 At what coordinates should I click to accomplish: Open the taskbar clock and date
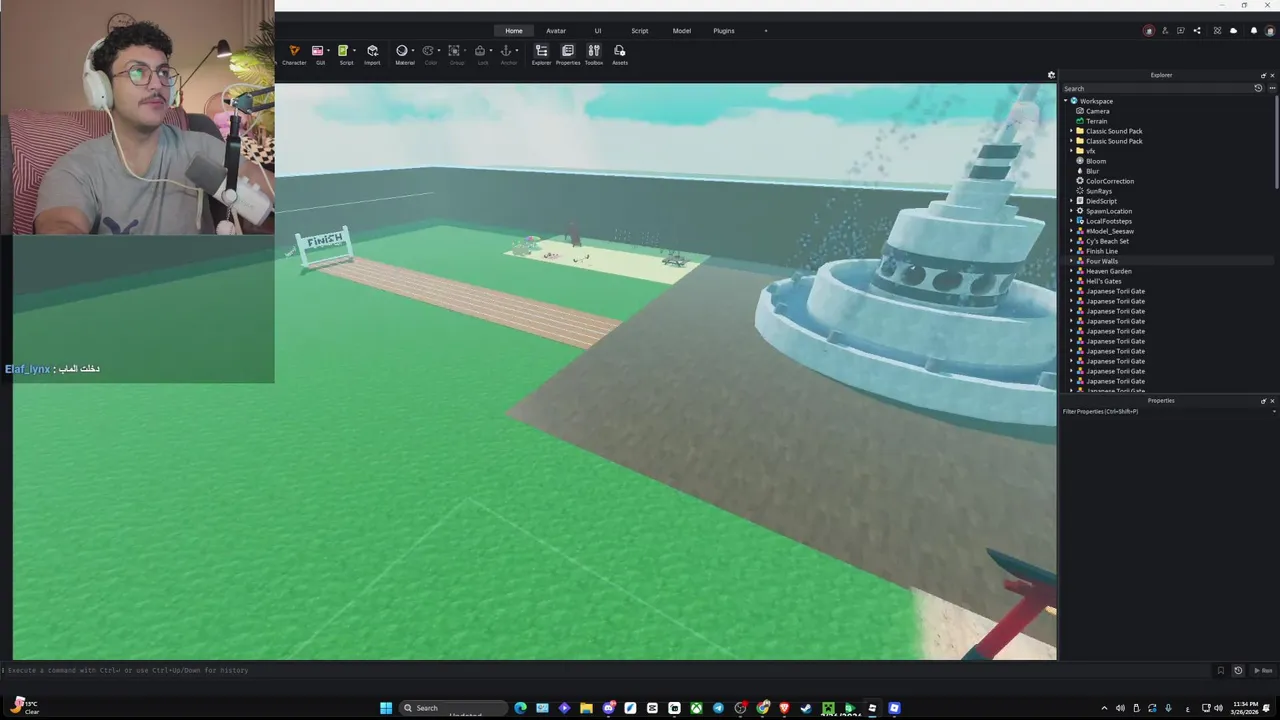[x=1246, y=708]
